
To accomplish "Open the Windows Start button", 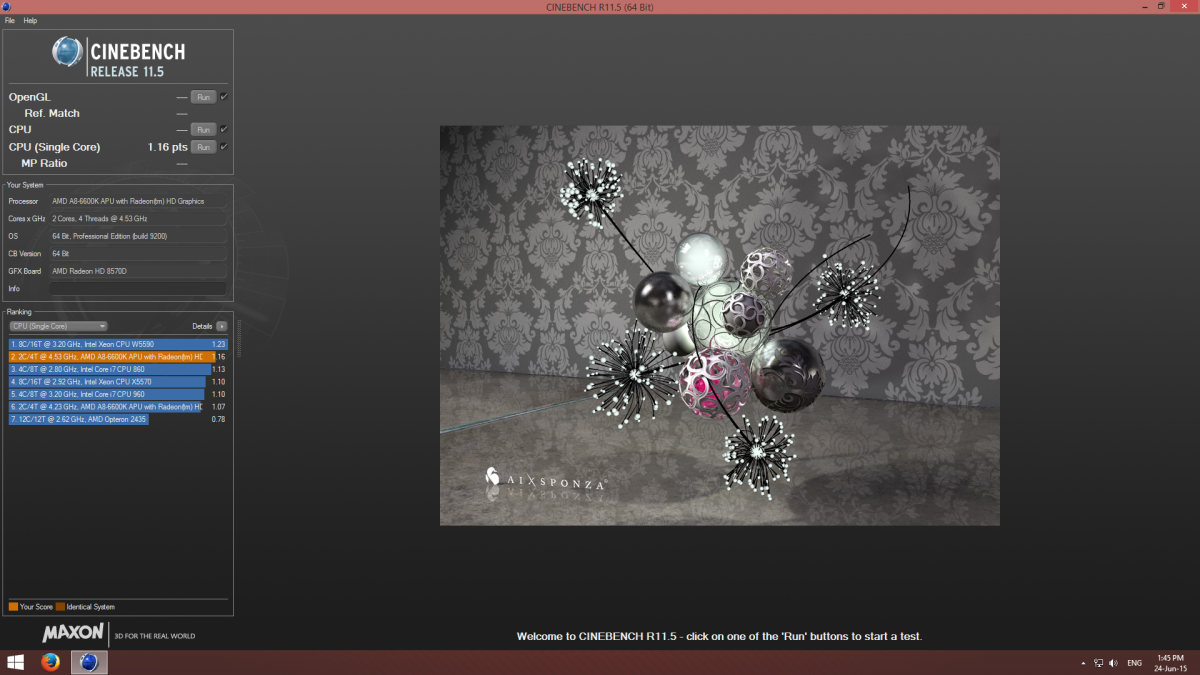I will tap(16, 662).
